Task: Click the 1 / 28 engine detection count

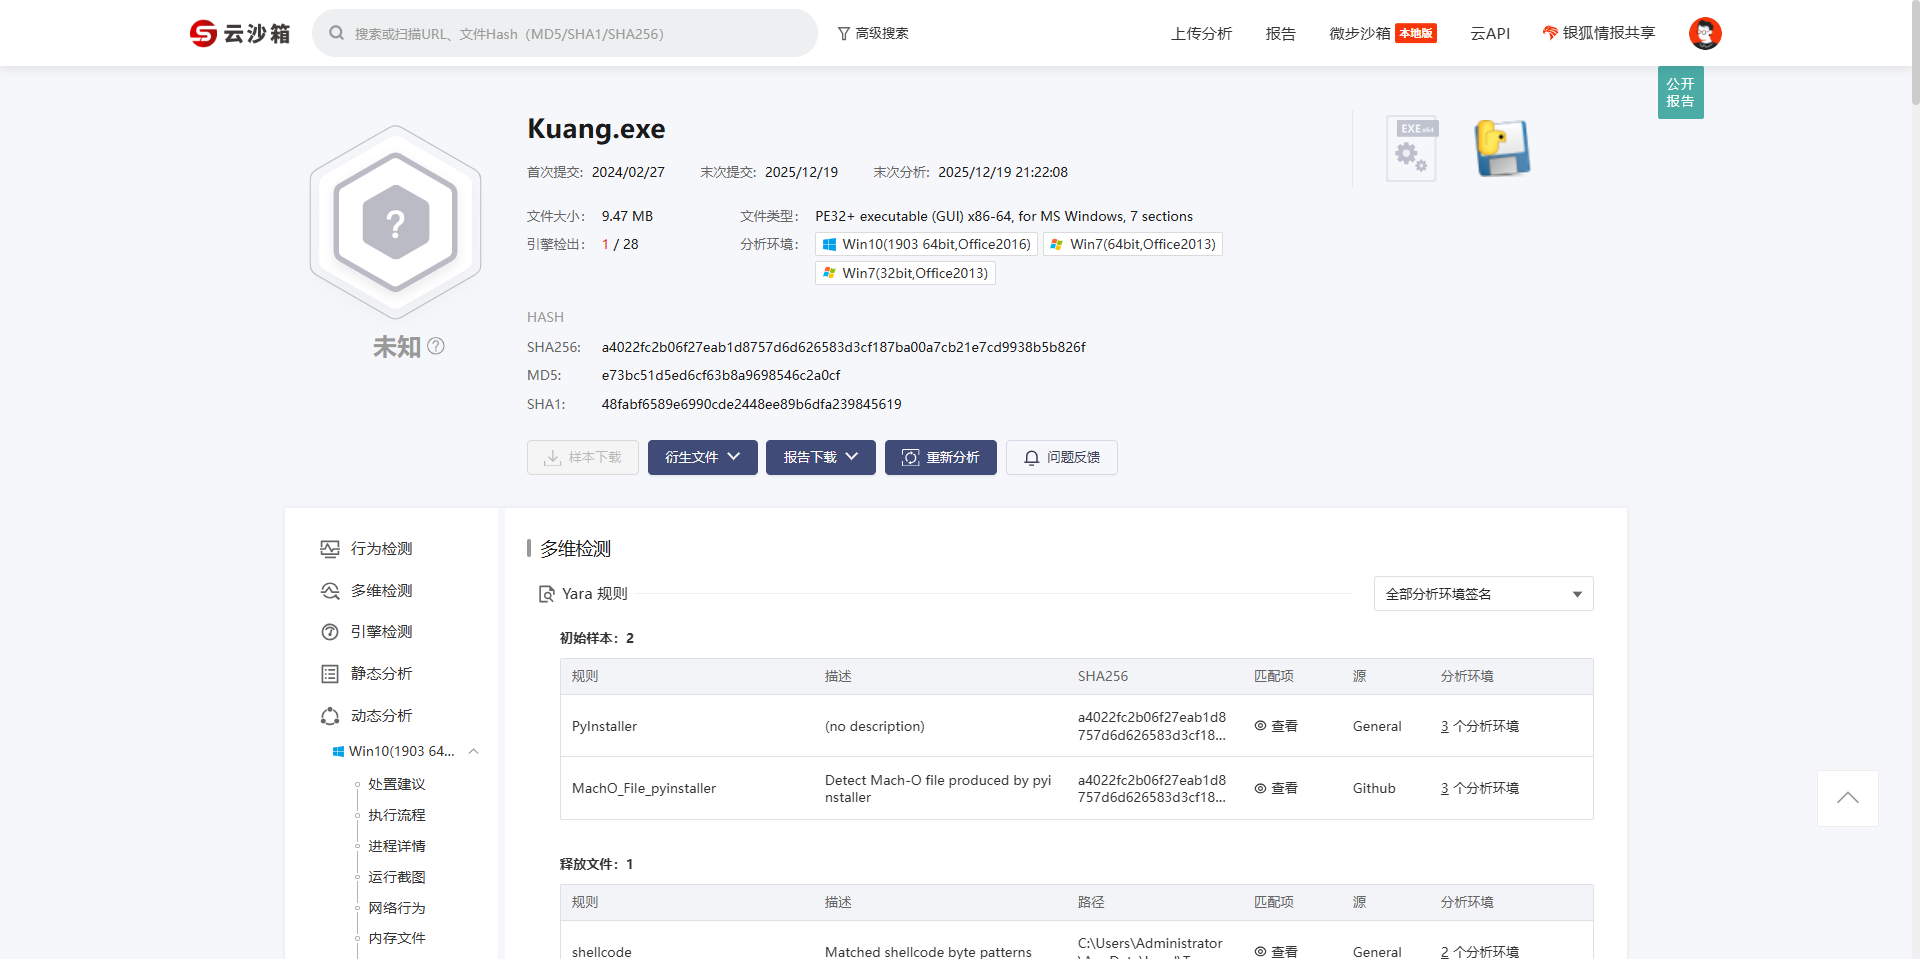Action: pyautogui.click(x=620, y=244)
